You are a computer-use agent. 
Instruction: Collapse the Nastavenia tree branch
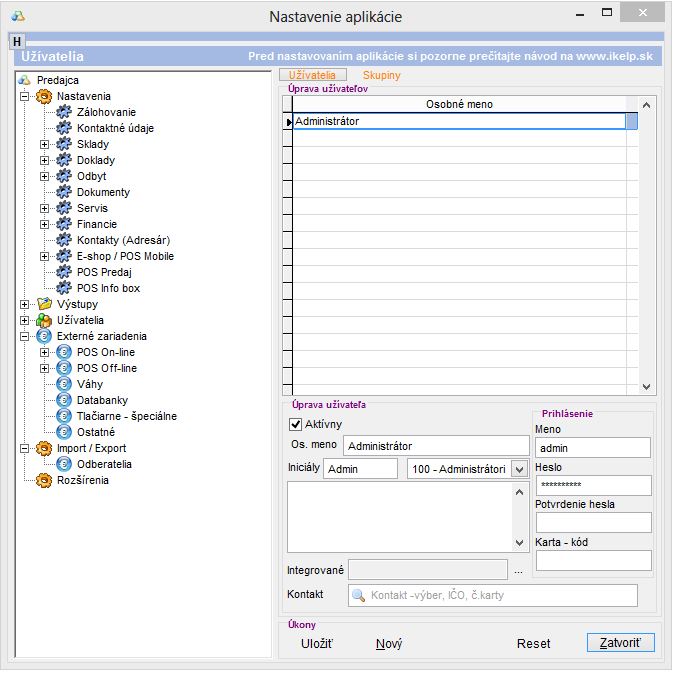(24, 96)
